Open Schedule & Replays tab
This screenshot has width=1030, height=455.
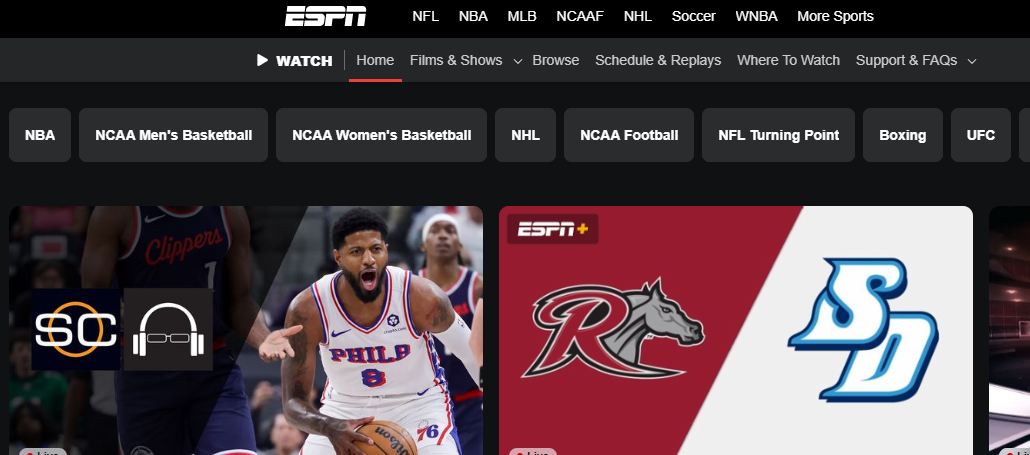658,60
